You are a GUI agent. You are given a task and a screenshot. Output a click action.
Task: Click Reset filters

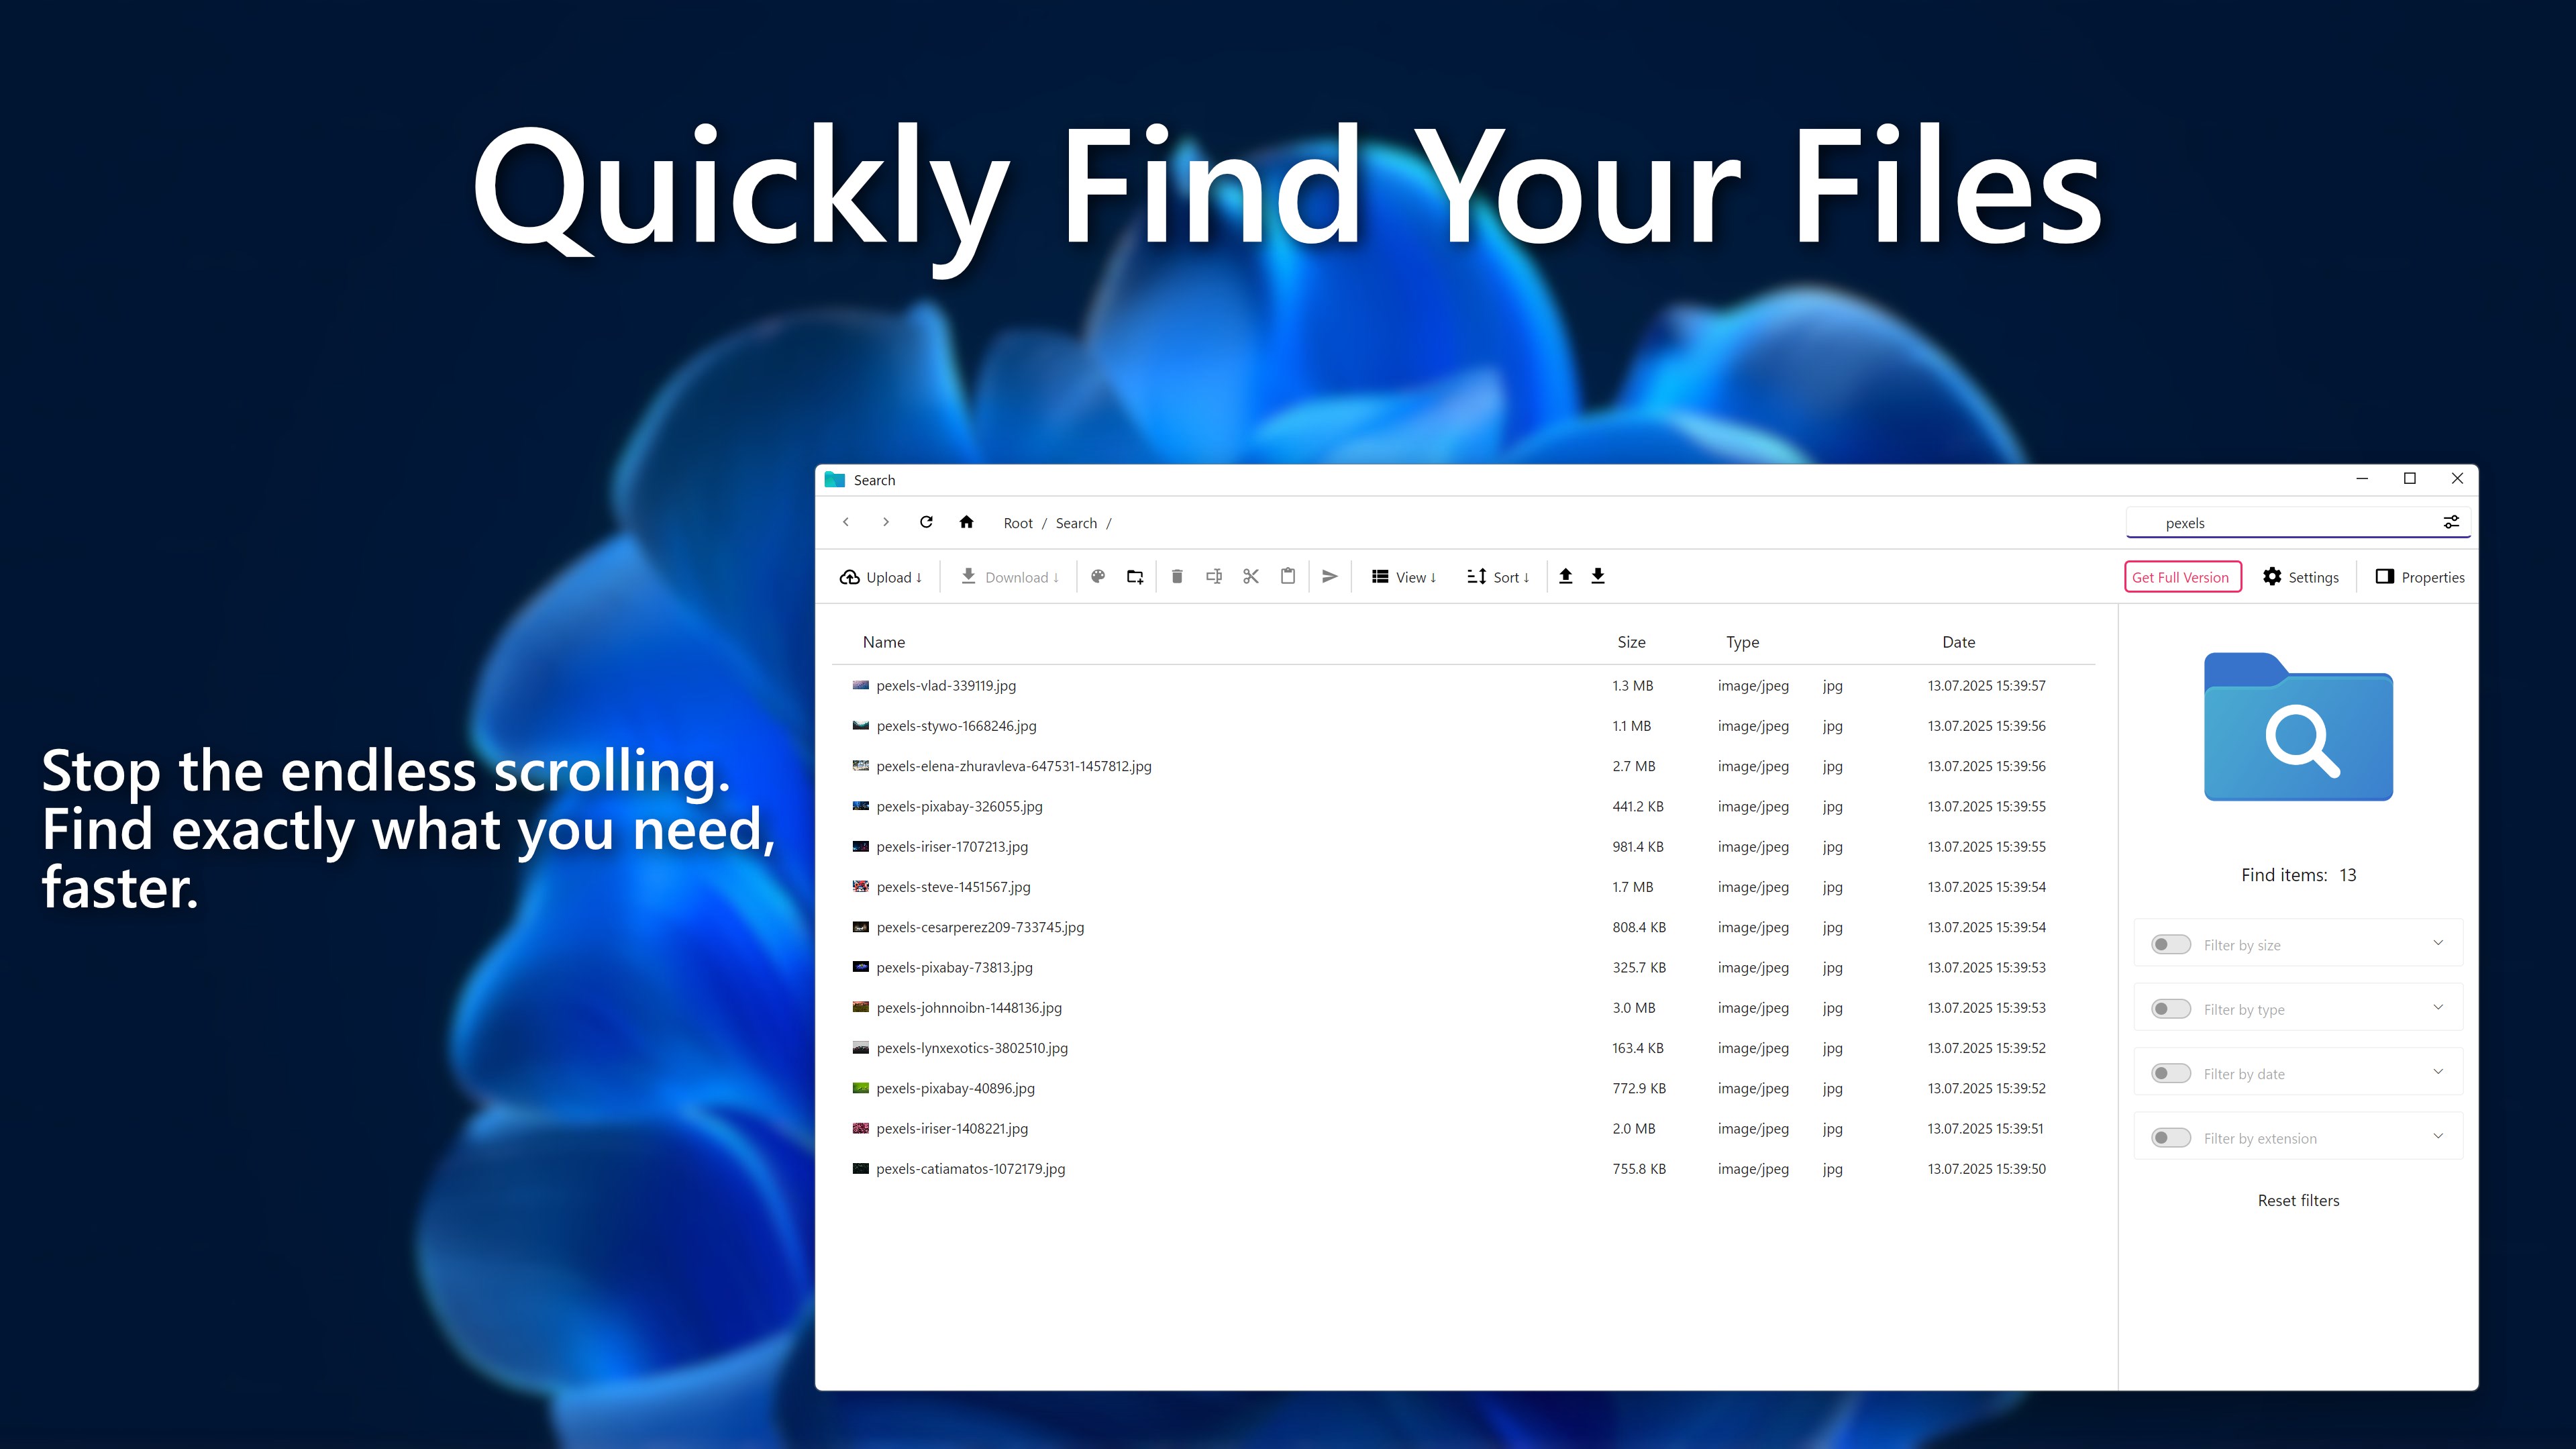coord(2298,1200)
